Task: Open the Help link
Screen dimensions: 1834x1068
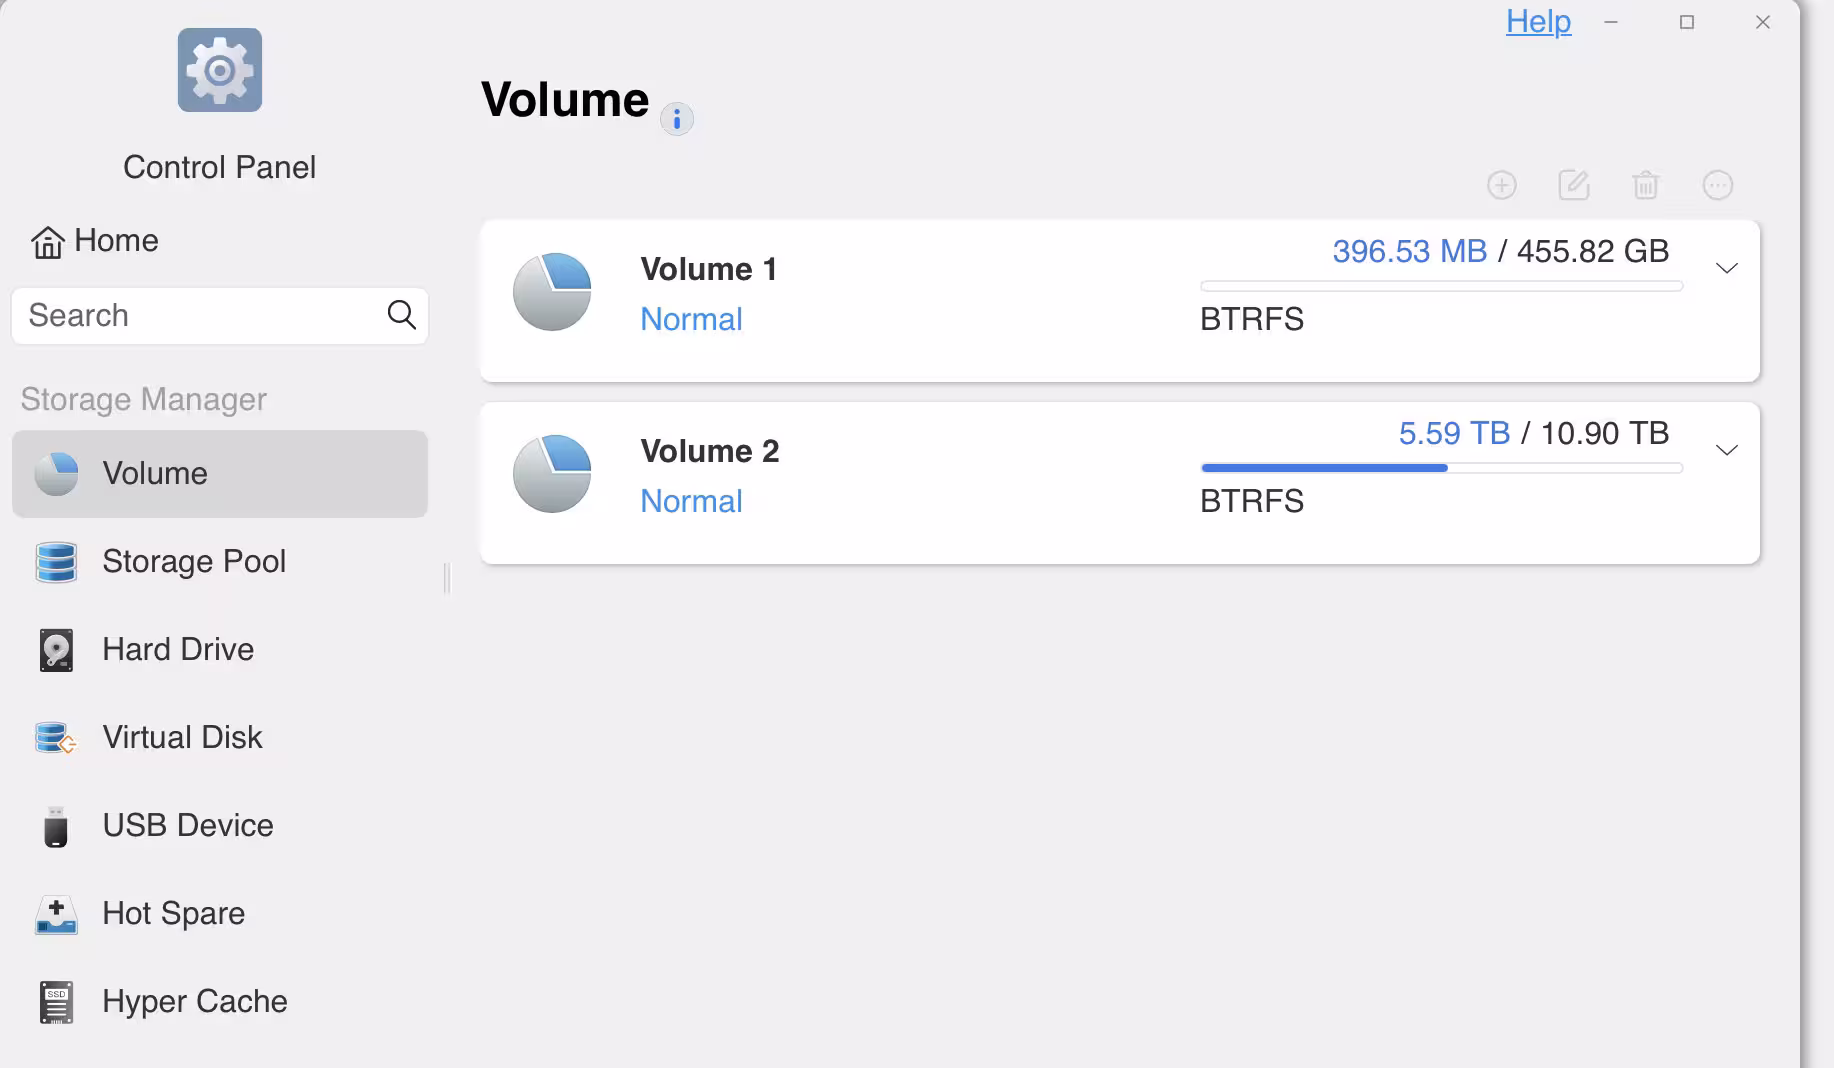Action: 1538,21
